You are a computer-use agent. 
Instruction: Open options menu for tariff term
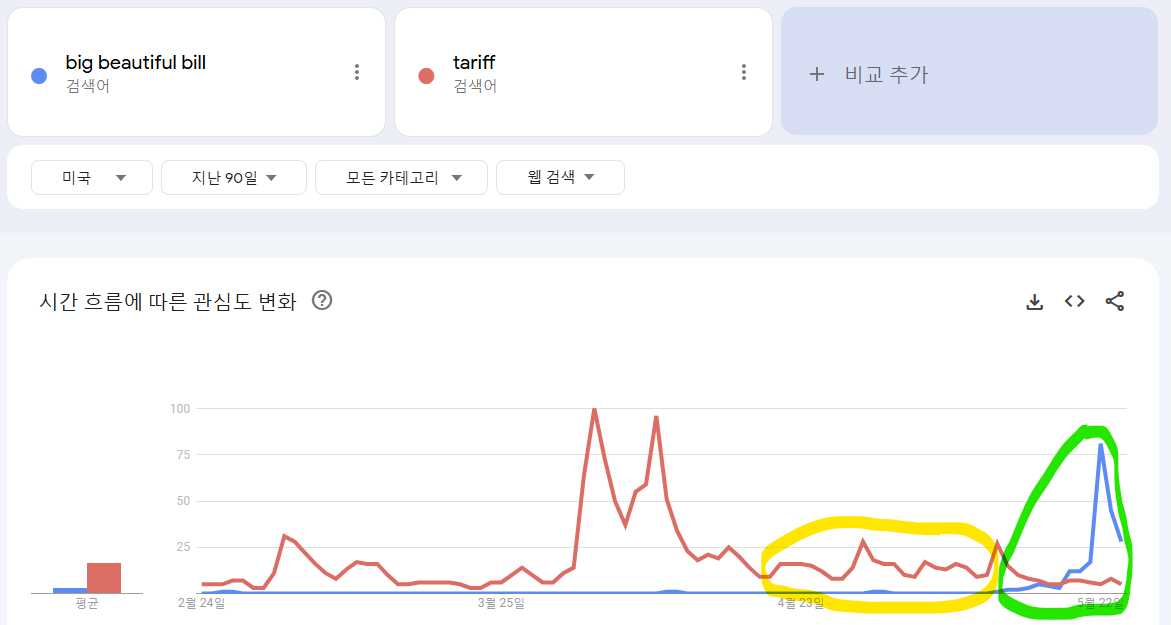[x=744, y=72]
